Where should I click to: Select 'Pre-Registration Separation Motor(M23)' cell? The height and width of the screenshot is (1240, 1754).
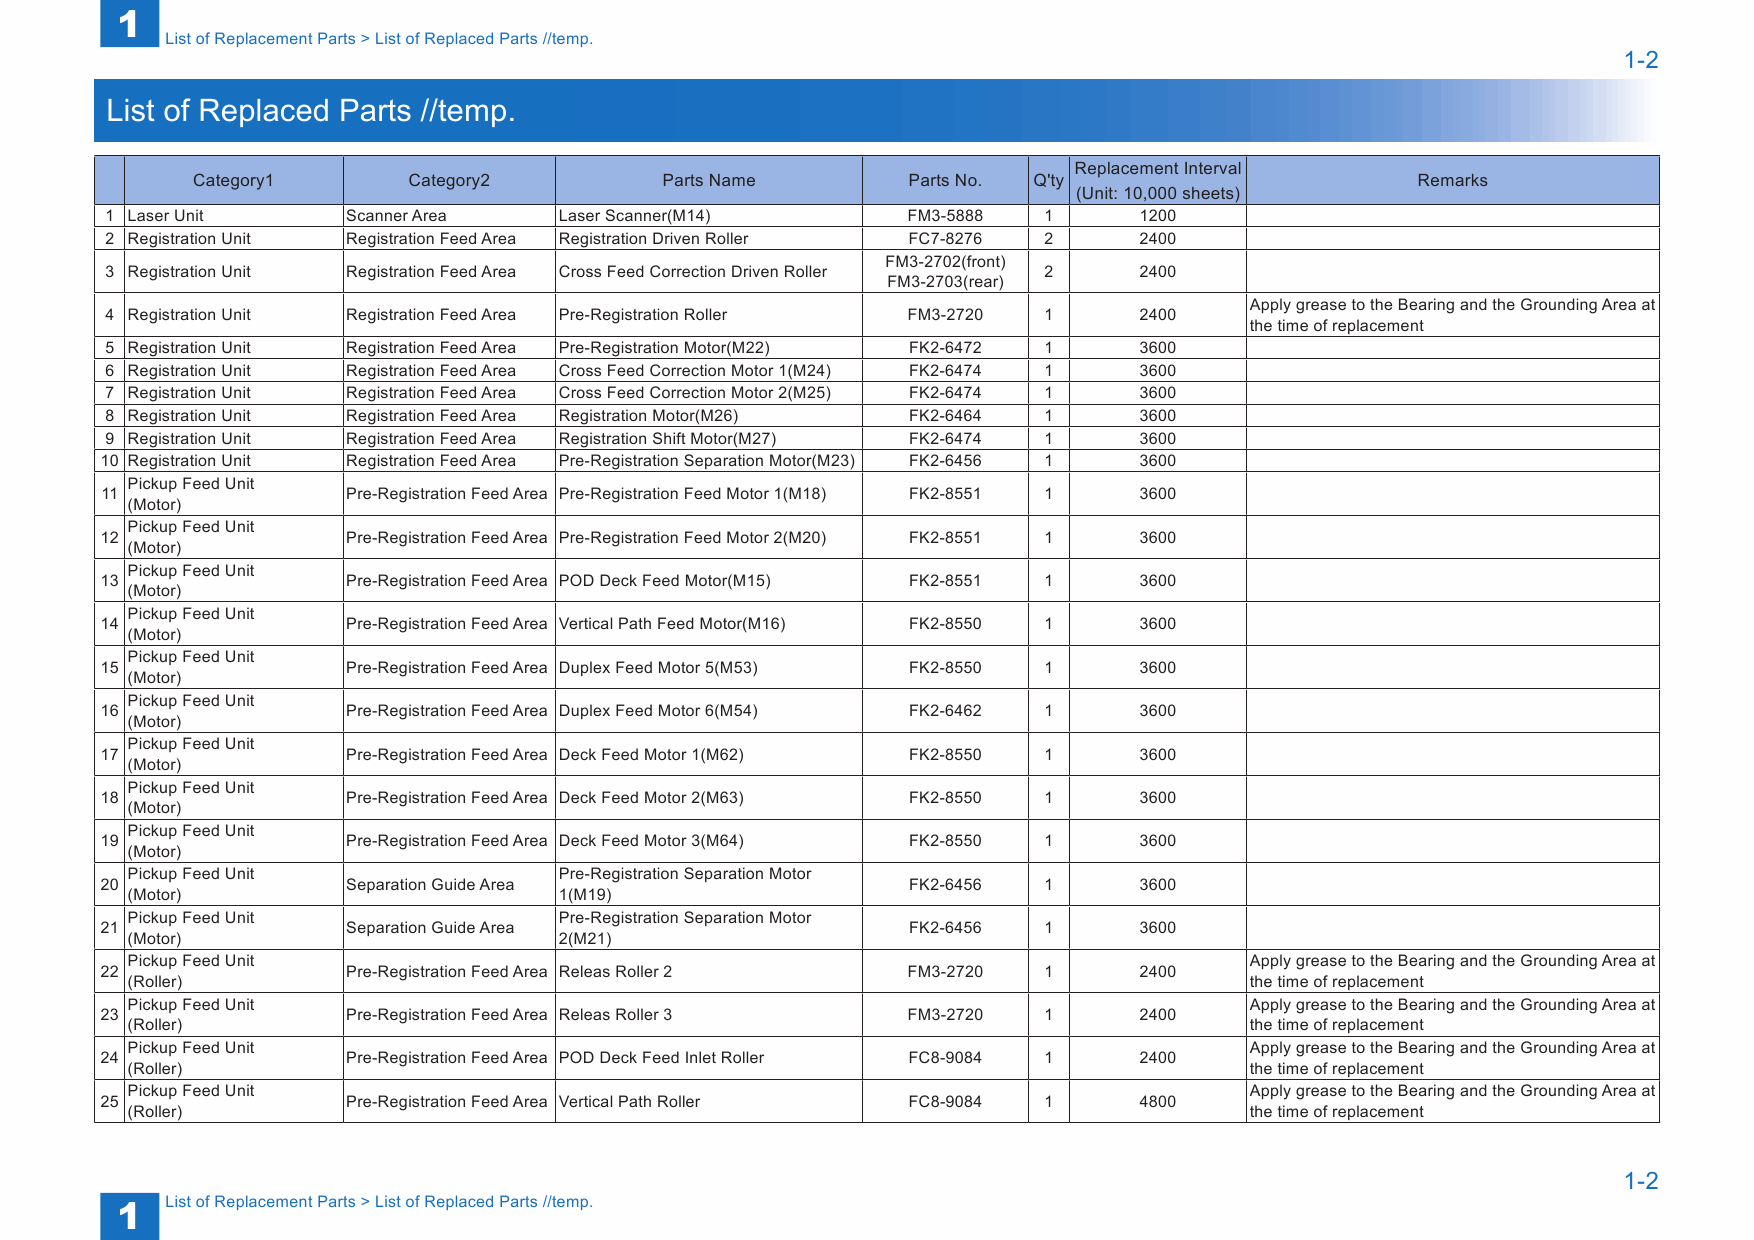click(709, 461)
